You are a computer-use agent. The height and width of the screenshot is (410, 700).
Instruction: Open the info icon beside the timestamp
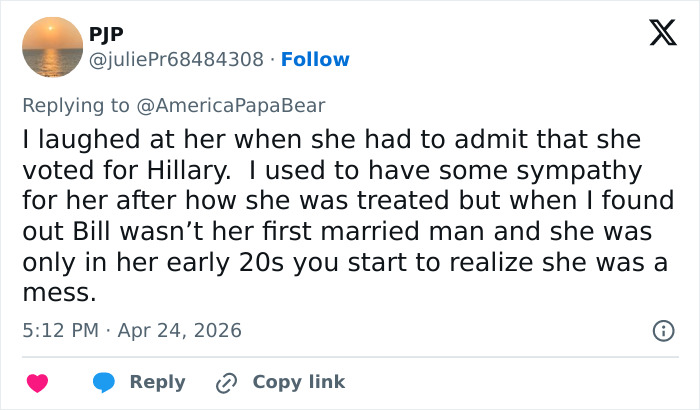(662, 329)
